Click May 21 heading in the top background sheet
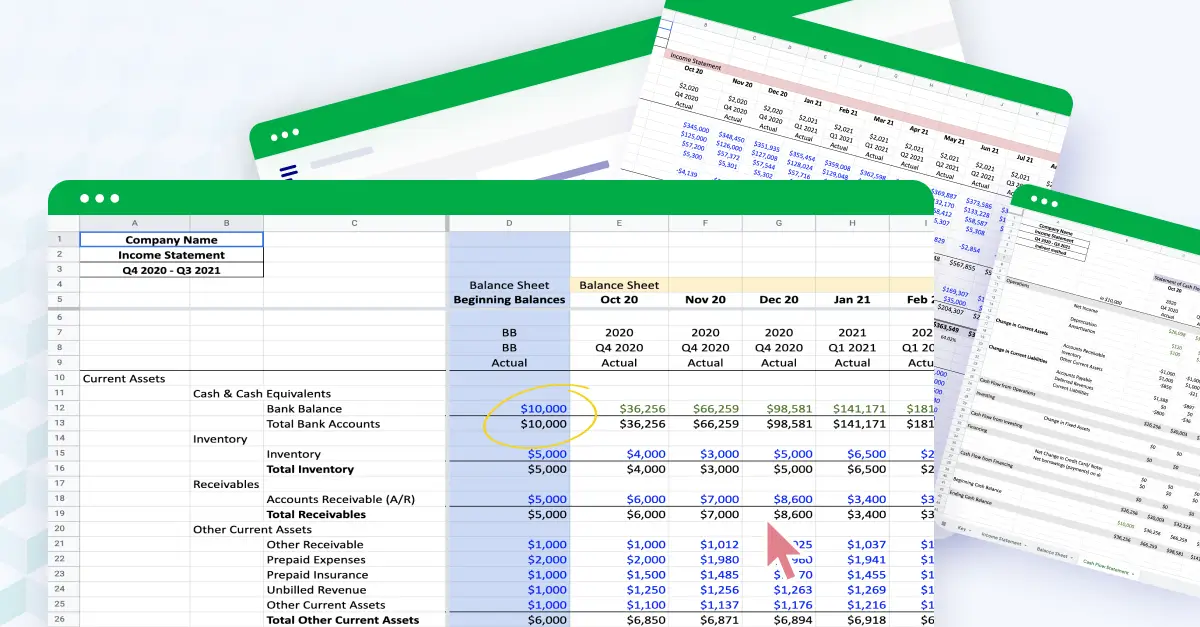Viewport: 1200px width, 627px height. (x=955, y=140)
